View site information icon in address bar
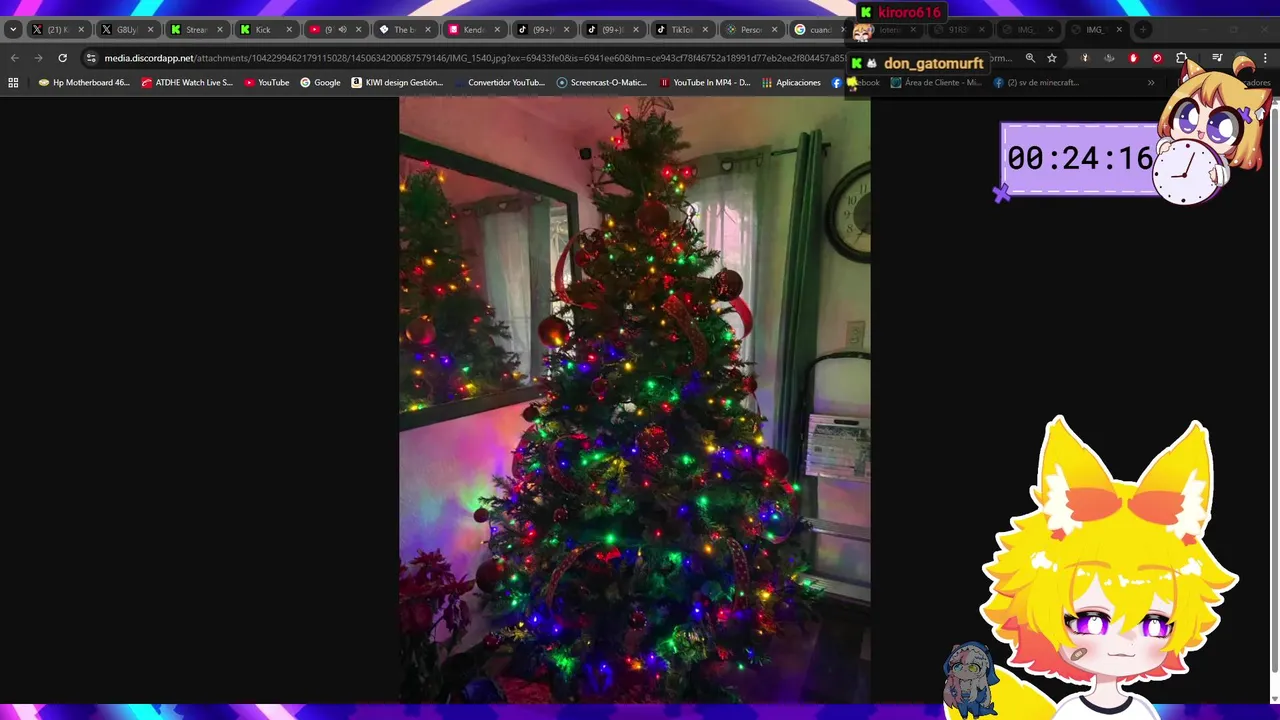The height and width of the screenshot is (720, 1280). click(x=91, y=58)
